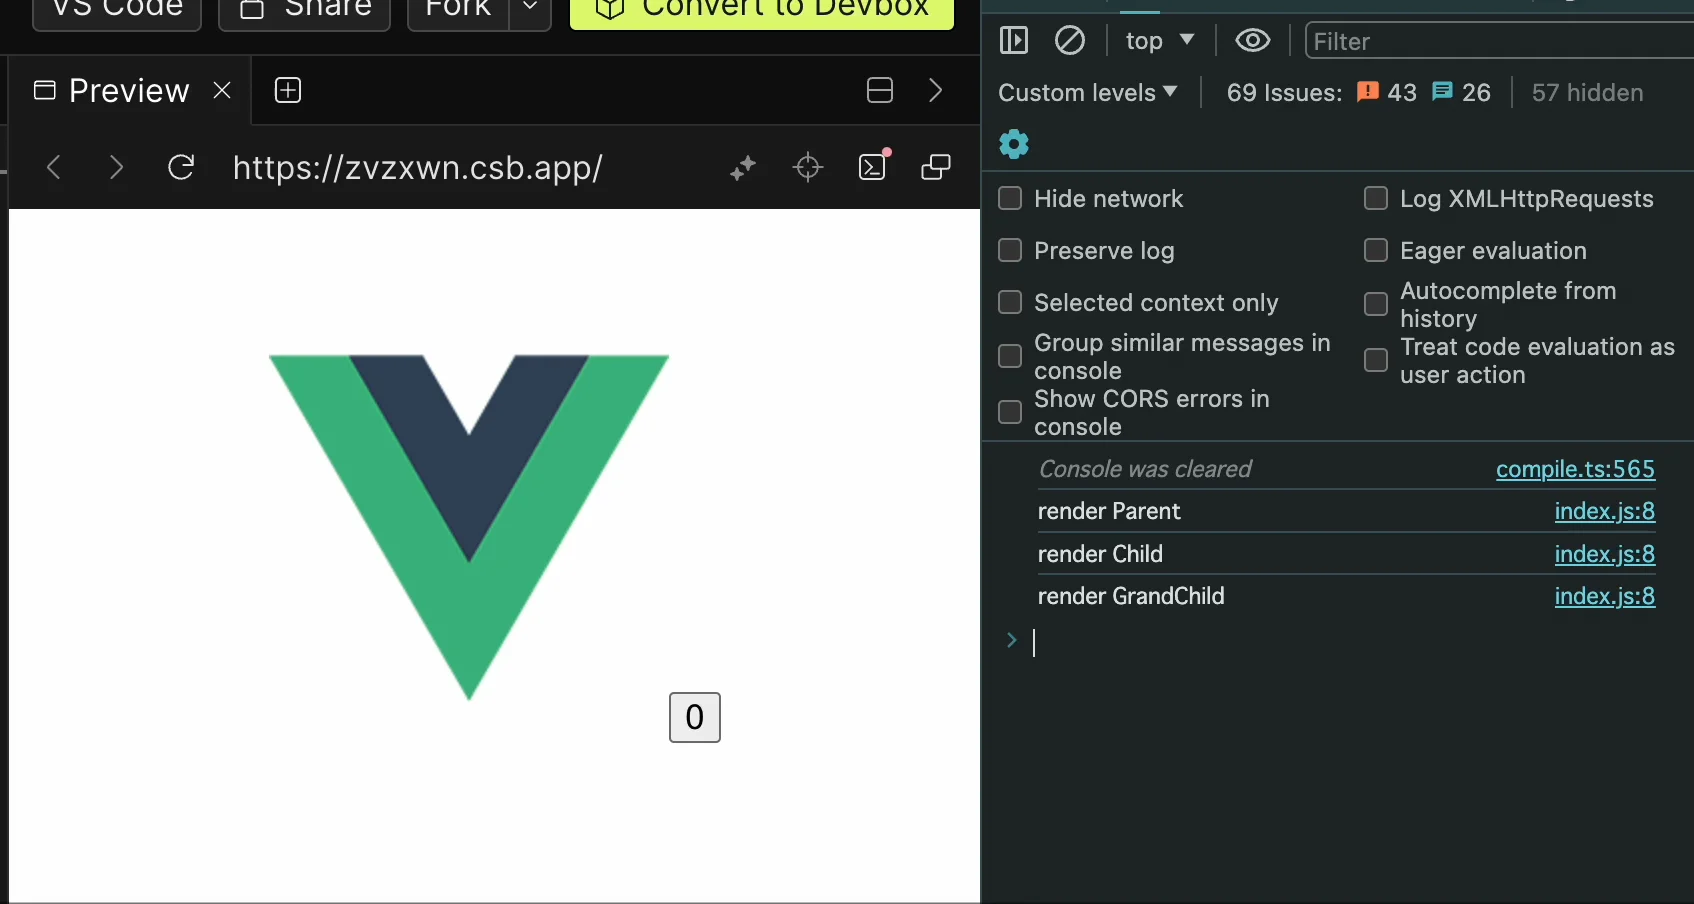Click the 26 improvement issues badge
The image size is (1694, 904).
(x=1462, y=93)
